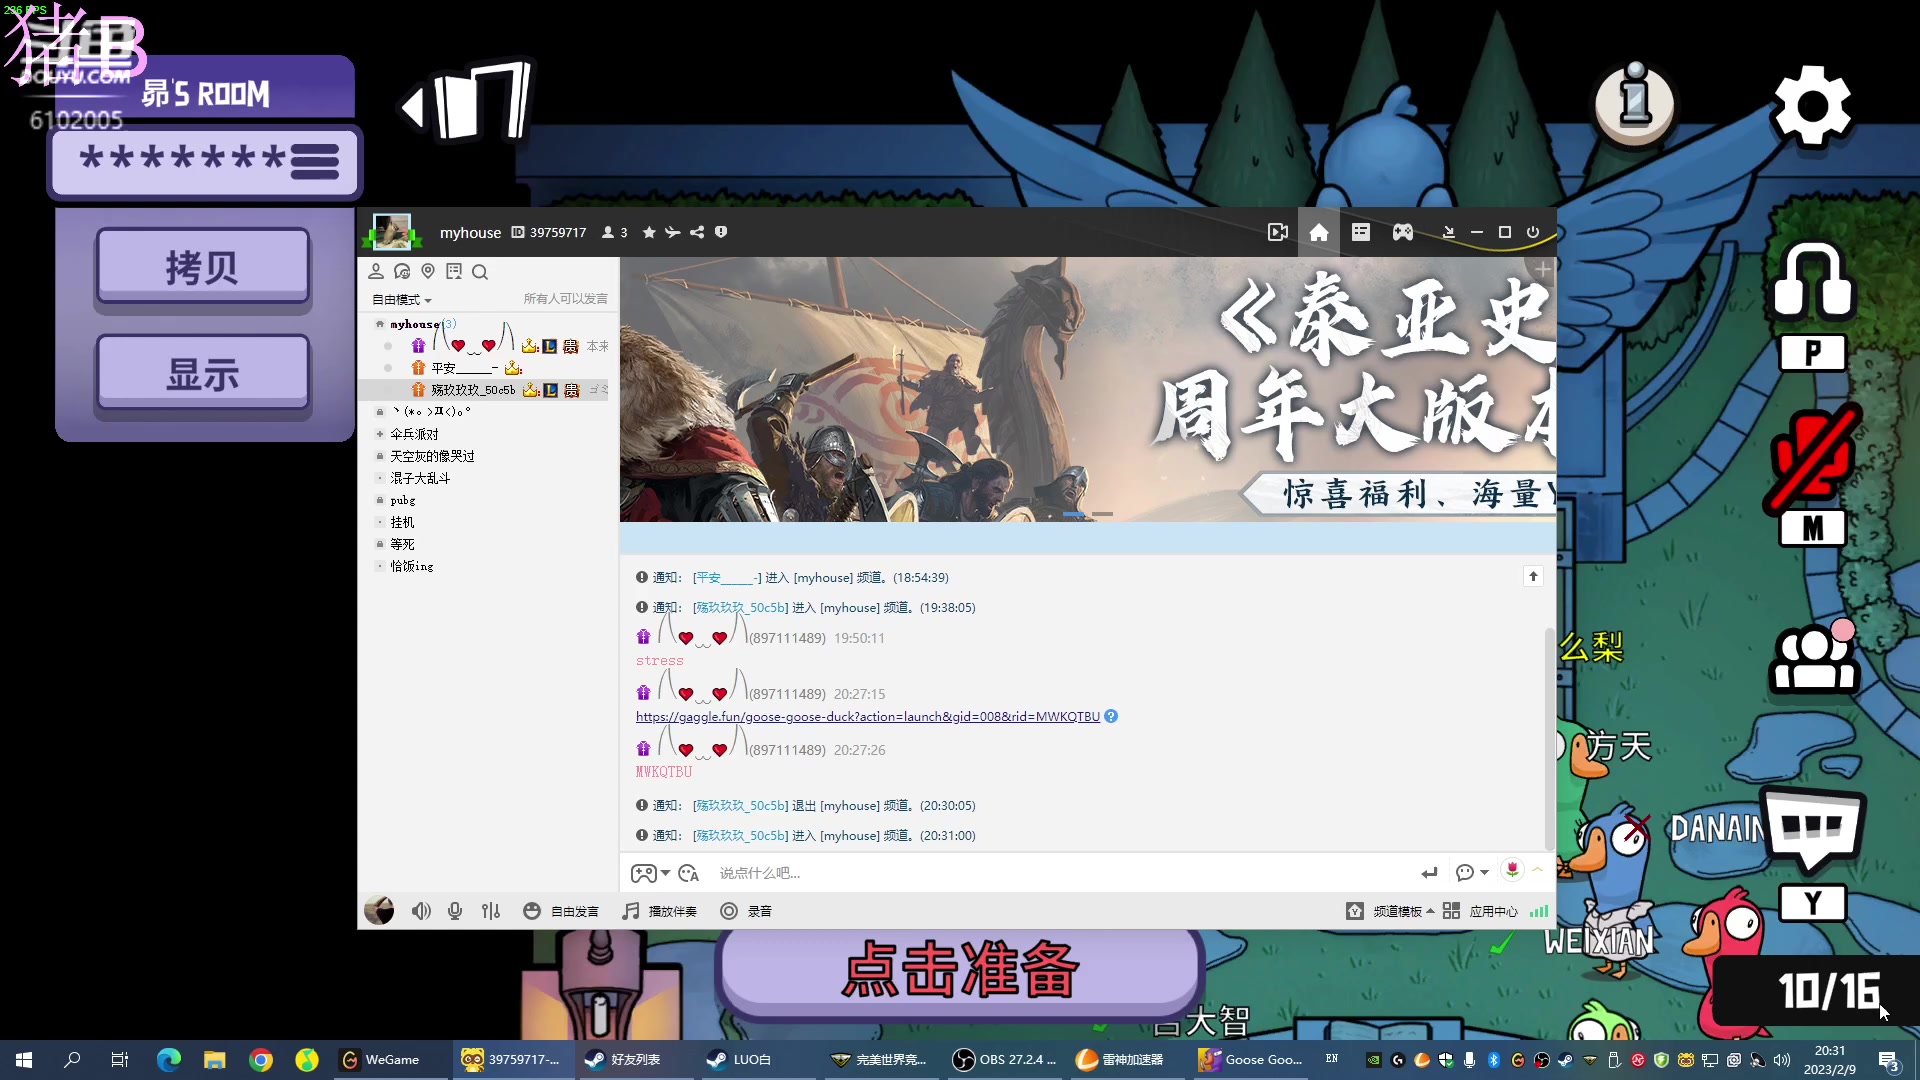Jump to the top of the chat with the arrow button
Viewport: 1920px width, 1080px height.
point(1533,576)
